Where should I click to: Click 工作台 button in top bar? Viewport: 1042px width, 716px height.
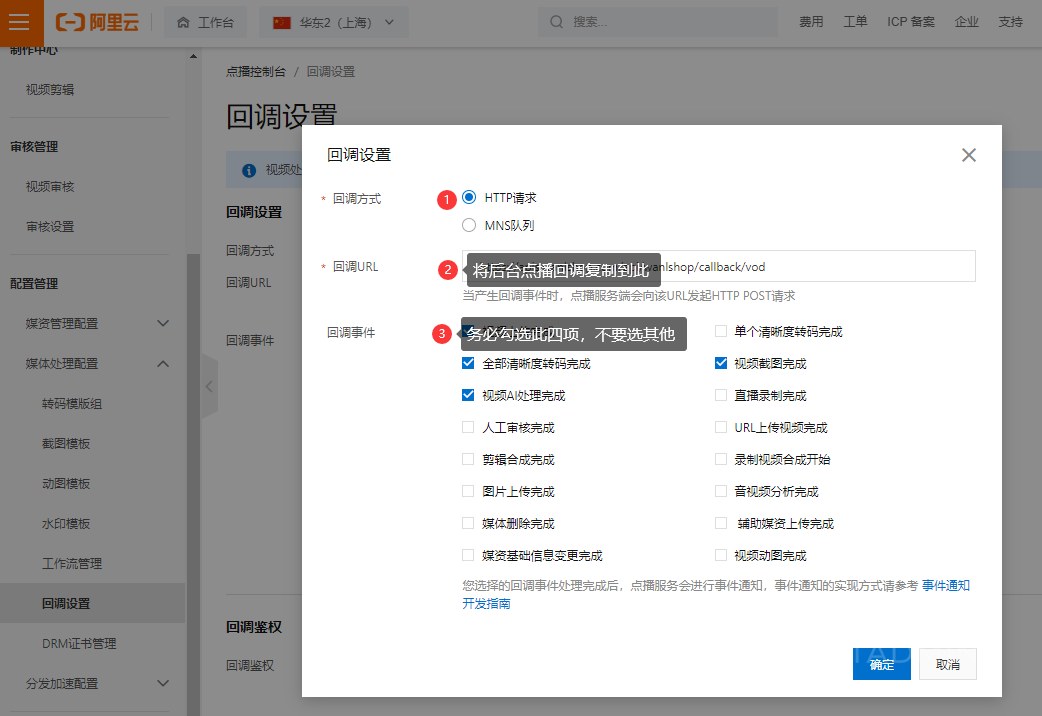tap(205, 23)
